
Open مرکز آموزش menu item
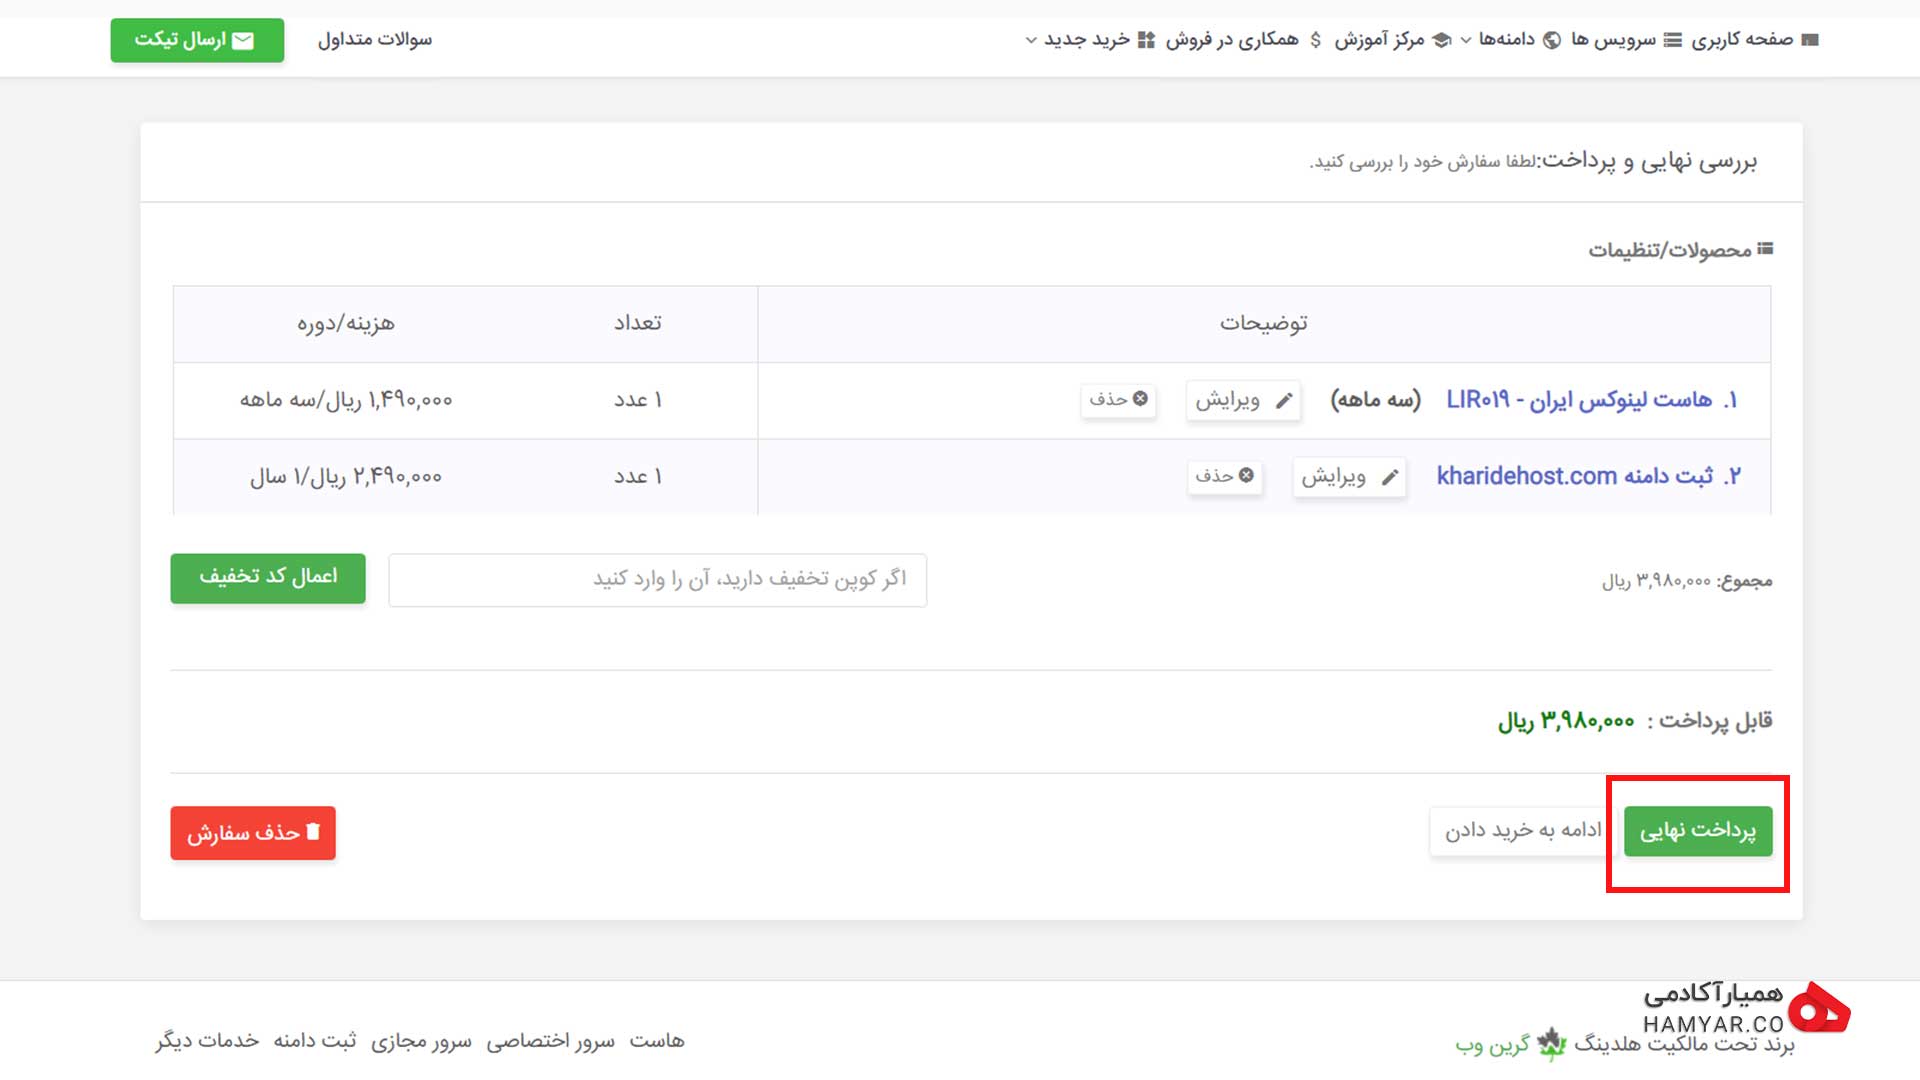point(1392,40)
